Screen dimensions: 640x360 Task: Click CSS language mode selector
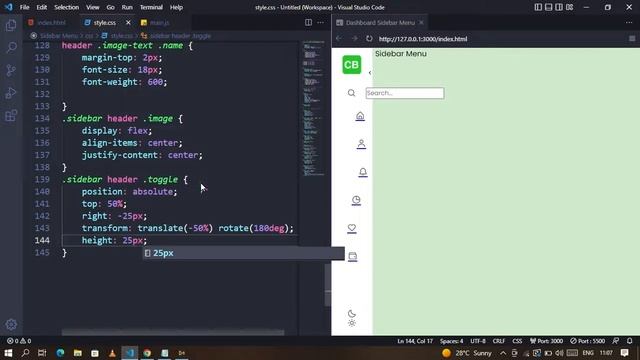point(517,341)
